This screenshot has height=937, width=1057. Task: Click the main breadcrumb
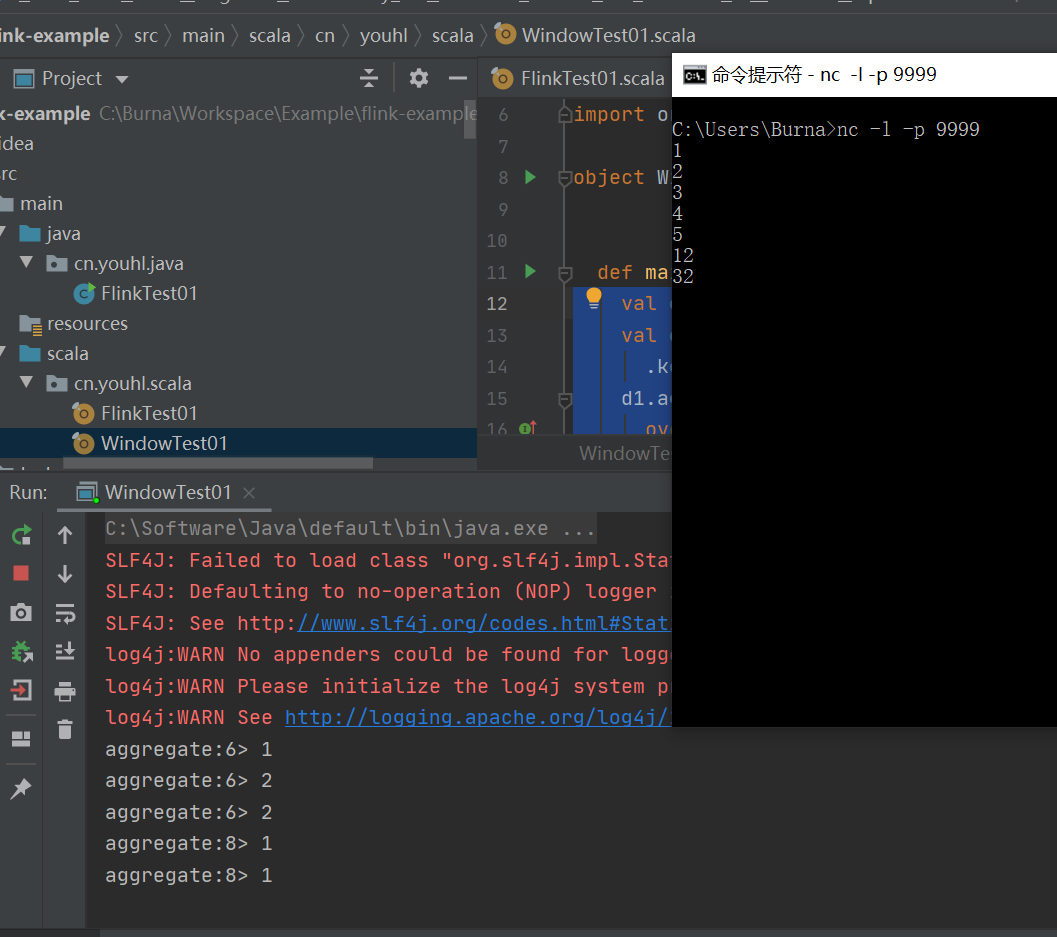point(204,35)
